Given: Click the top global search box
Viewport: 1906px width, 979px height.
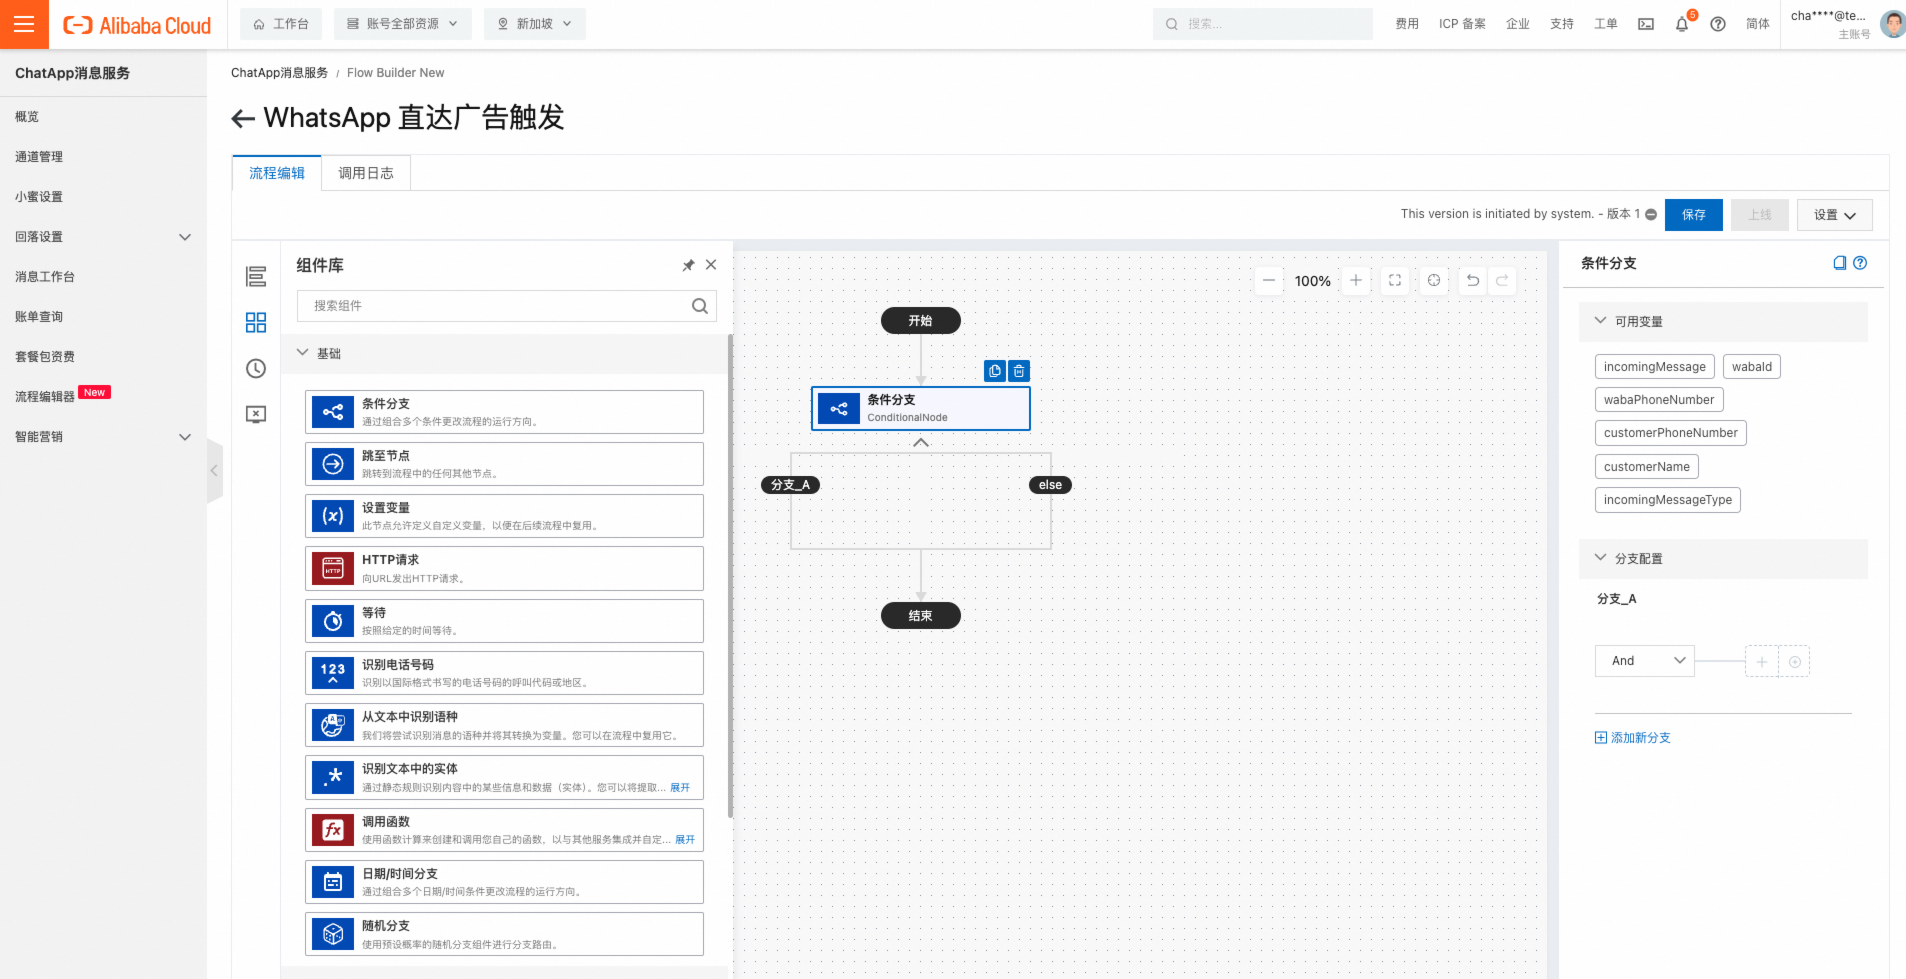Looking at the screenshot, I should 1263,24.
